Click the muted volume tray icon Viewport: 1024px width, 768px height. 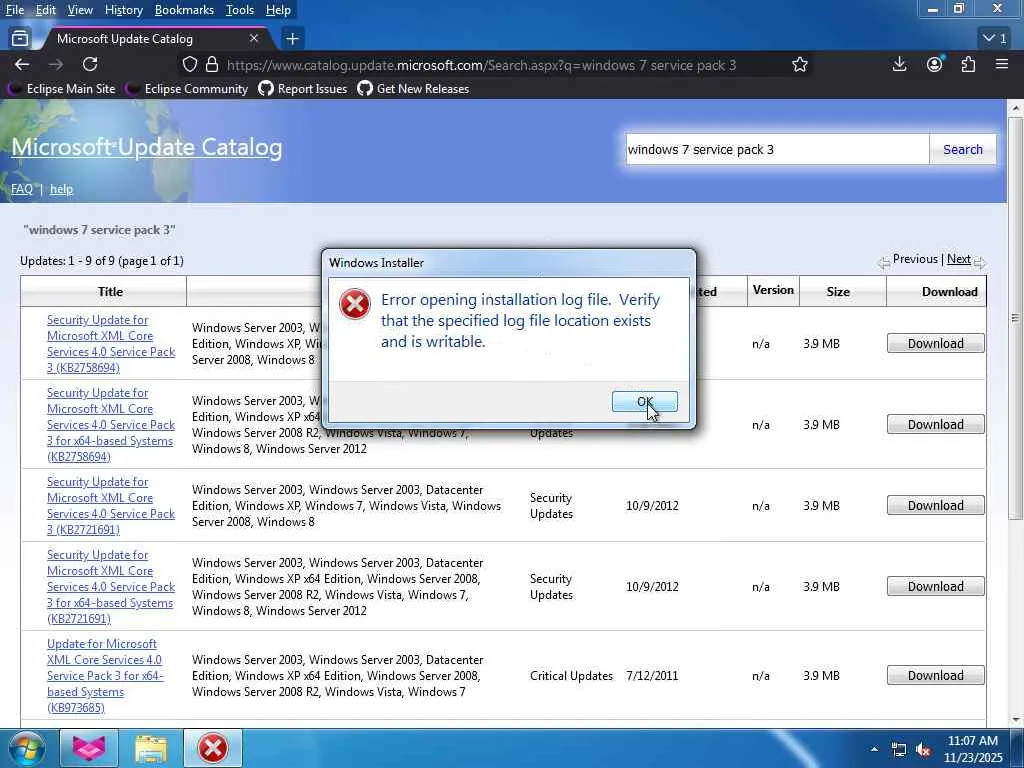pos(923,750)
